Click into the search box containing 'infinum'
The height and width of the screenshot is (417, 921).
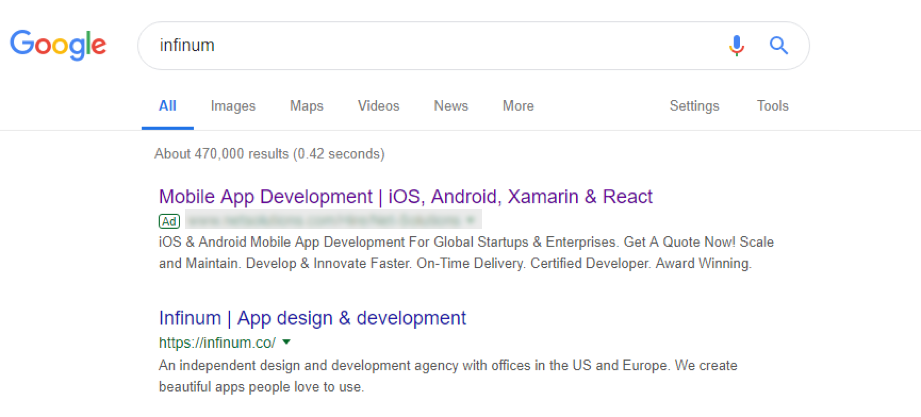click(x=430, y=46)
